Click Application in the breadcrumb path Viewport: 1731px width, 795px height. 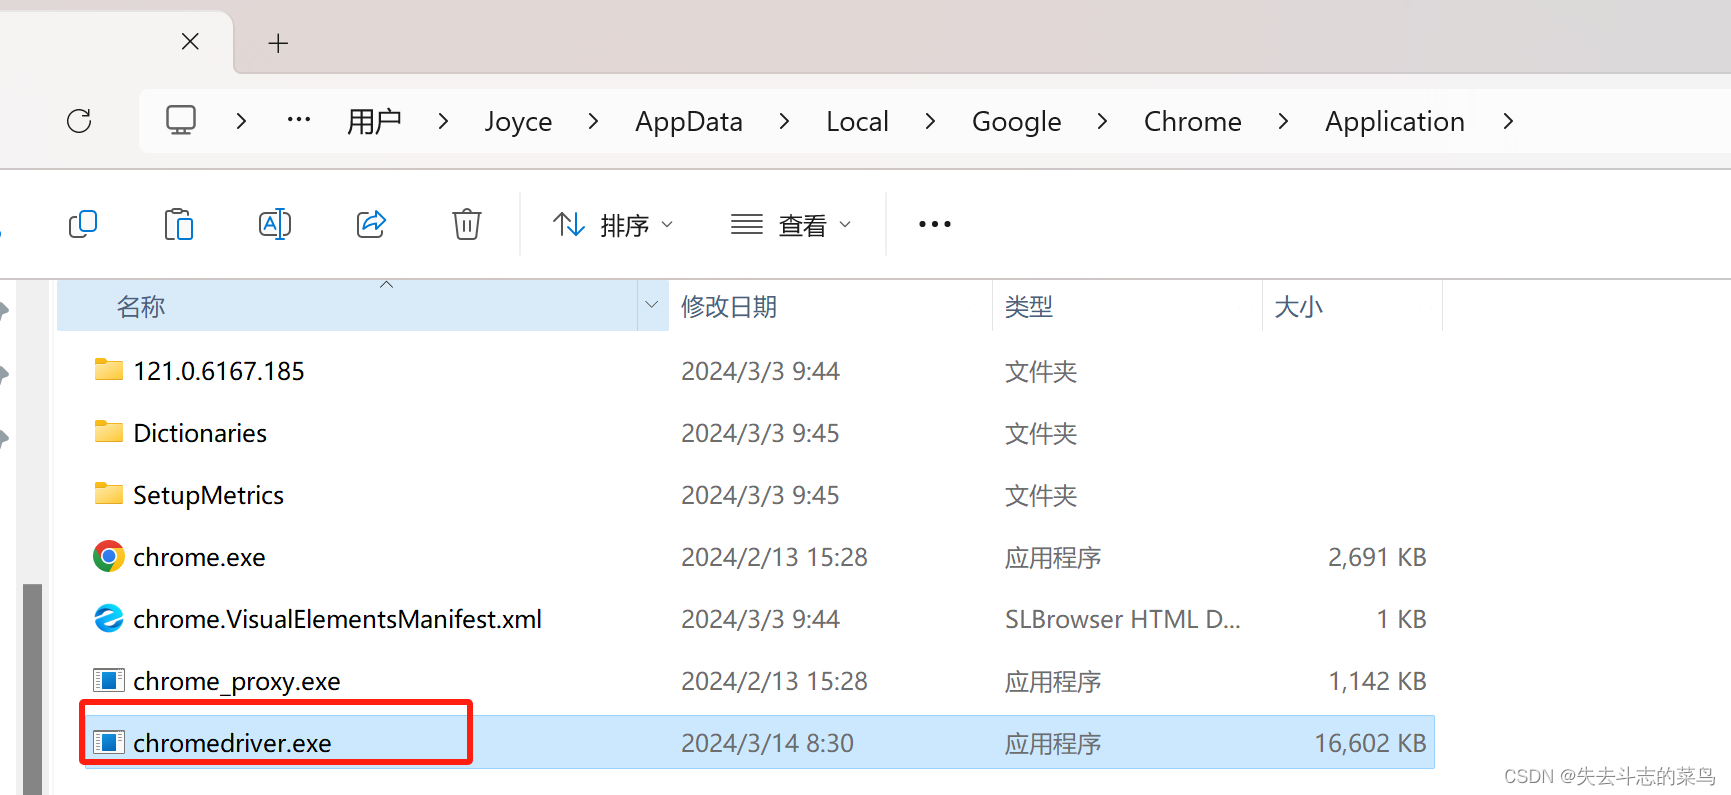tap(1395, 122)
